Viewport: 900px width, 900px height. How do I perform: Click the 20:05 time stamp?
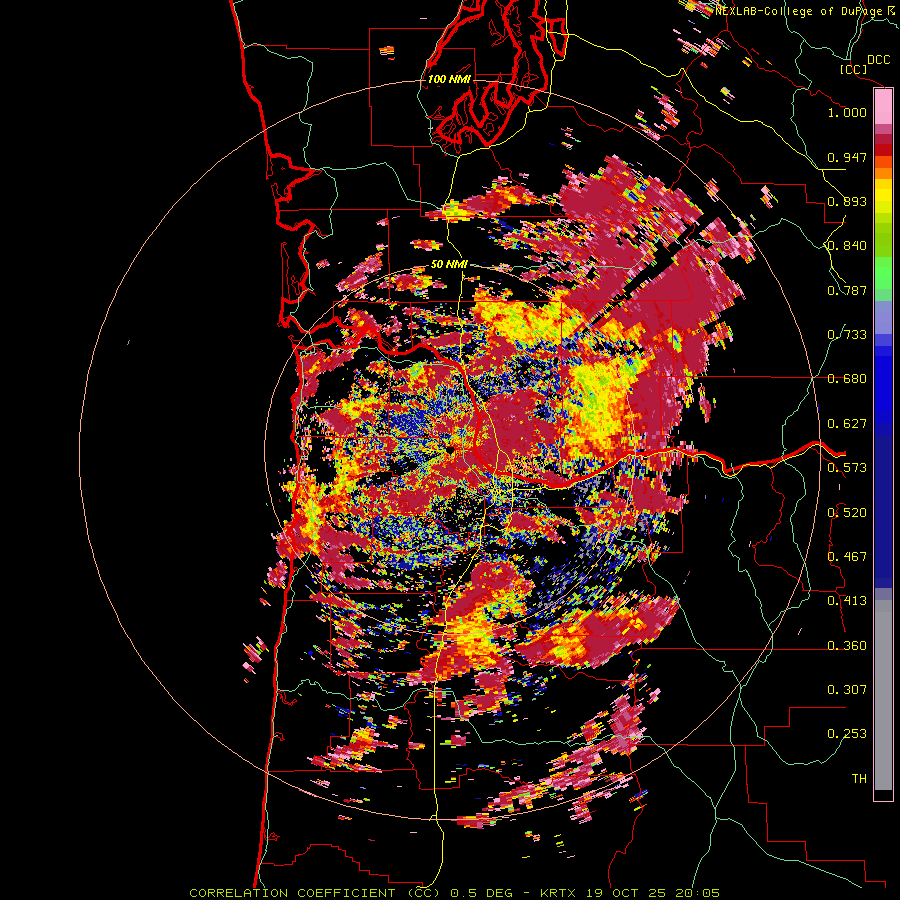[698, 893]
